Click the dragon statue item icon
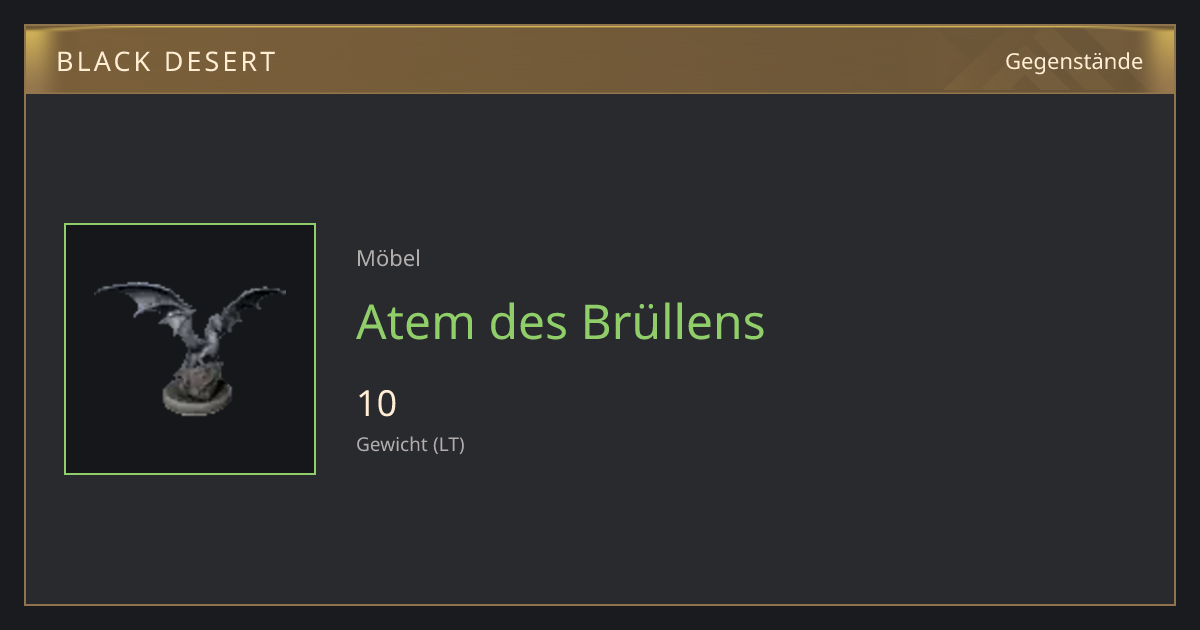The image size is (1200, 630). [x=190, y=349]
